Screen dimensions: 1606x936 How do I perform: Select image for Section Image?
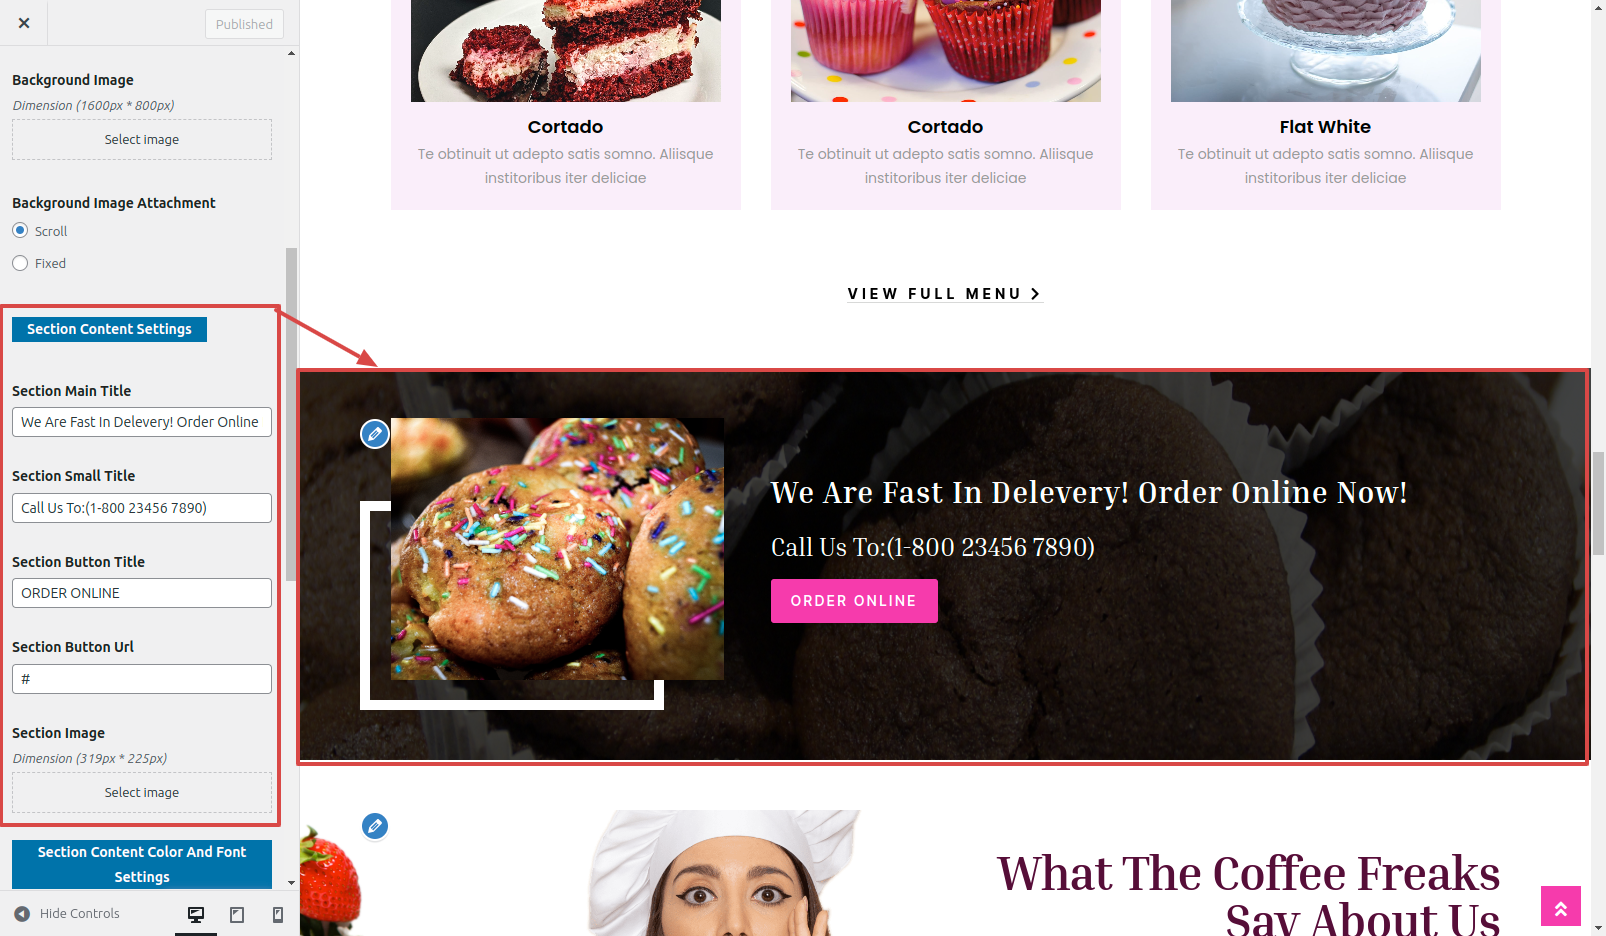coord(142,792)
